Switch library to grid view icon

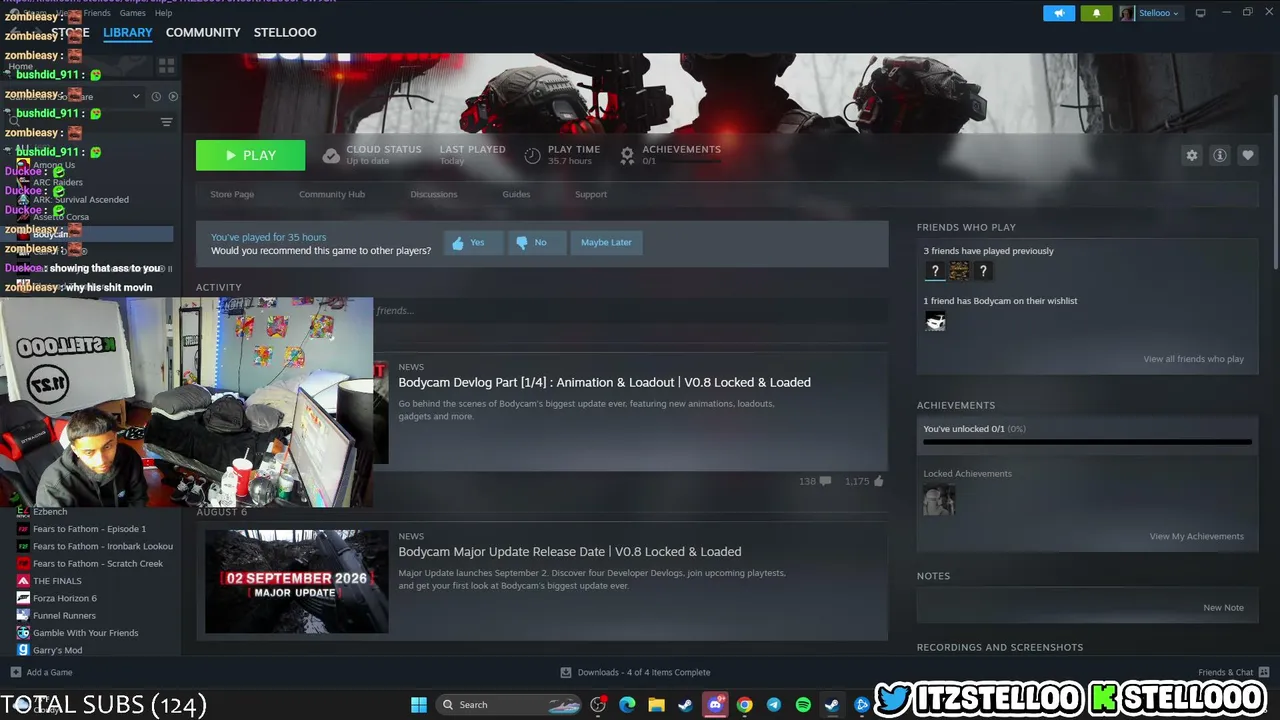tap(166, 66)
